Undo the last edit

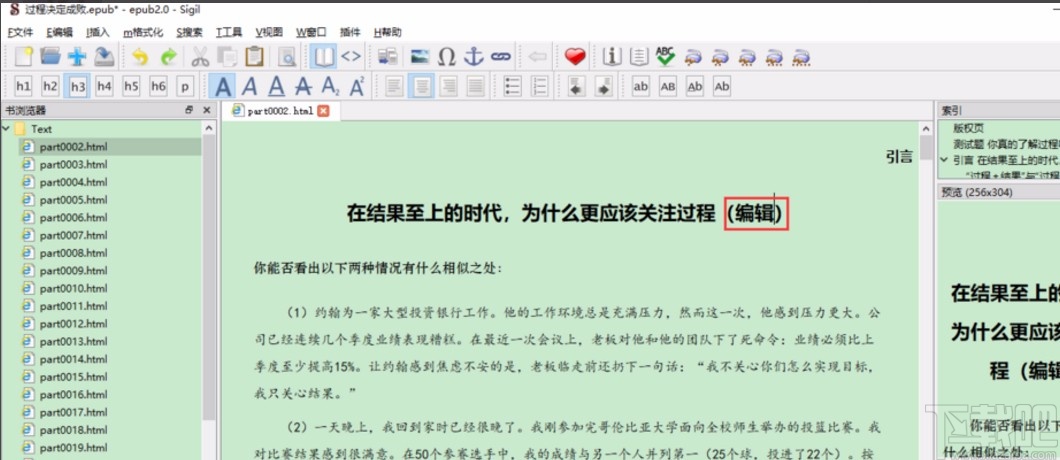[140, 57]
